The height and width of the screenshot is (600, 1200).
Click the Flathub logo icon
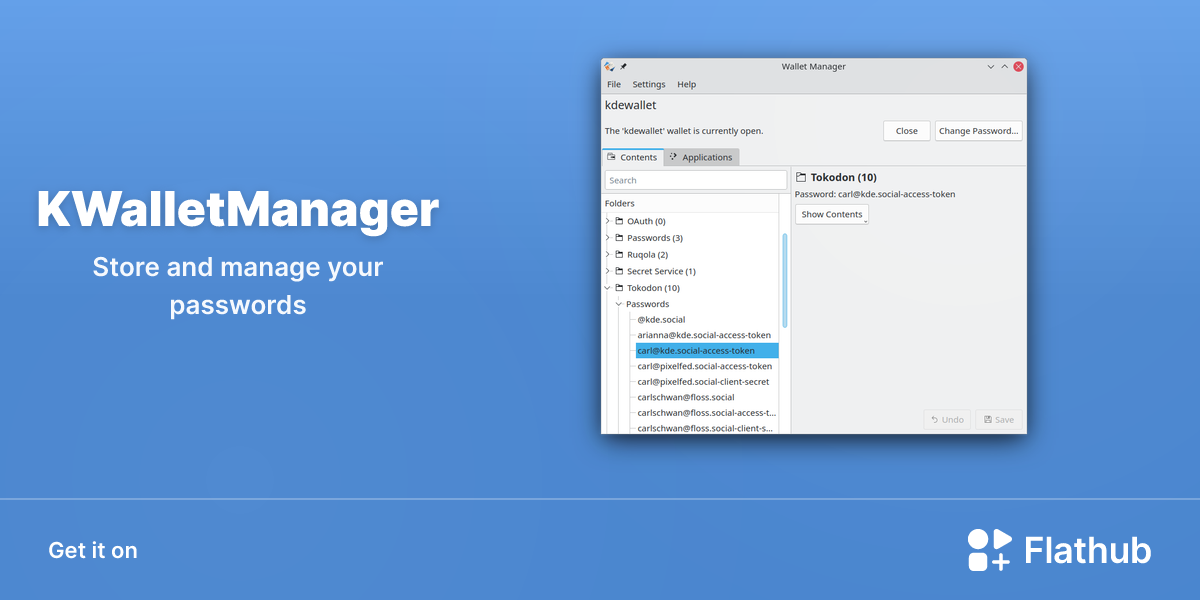click(x=990, y=550)
